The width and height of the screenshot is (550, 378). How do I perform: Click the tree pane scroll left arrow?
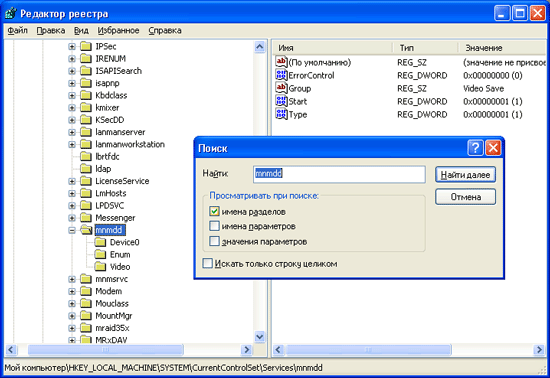click(x=11, y=350)
